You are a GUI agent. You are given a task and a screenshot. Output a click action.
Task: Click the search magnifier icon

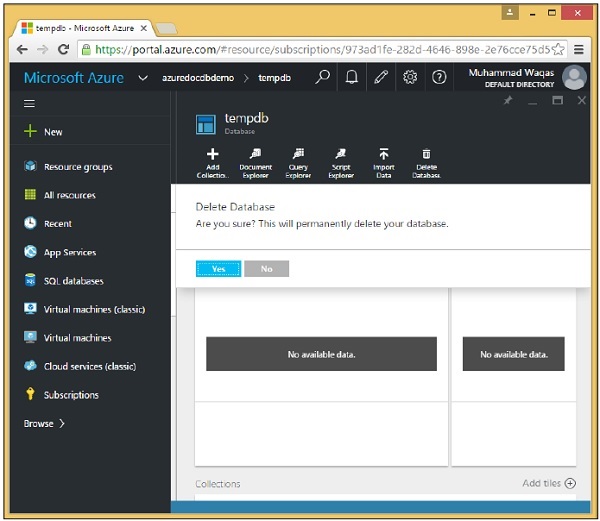point(322,77)
